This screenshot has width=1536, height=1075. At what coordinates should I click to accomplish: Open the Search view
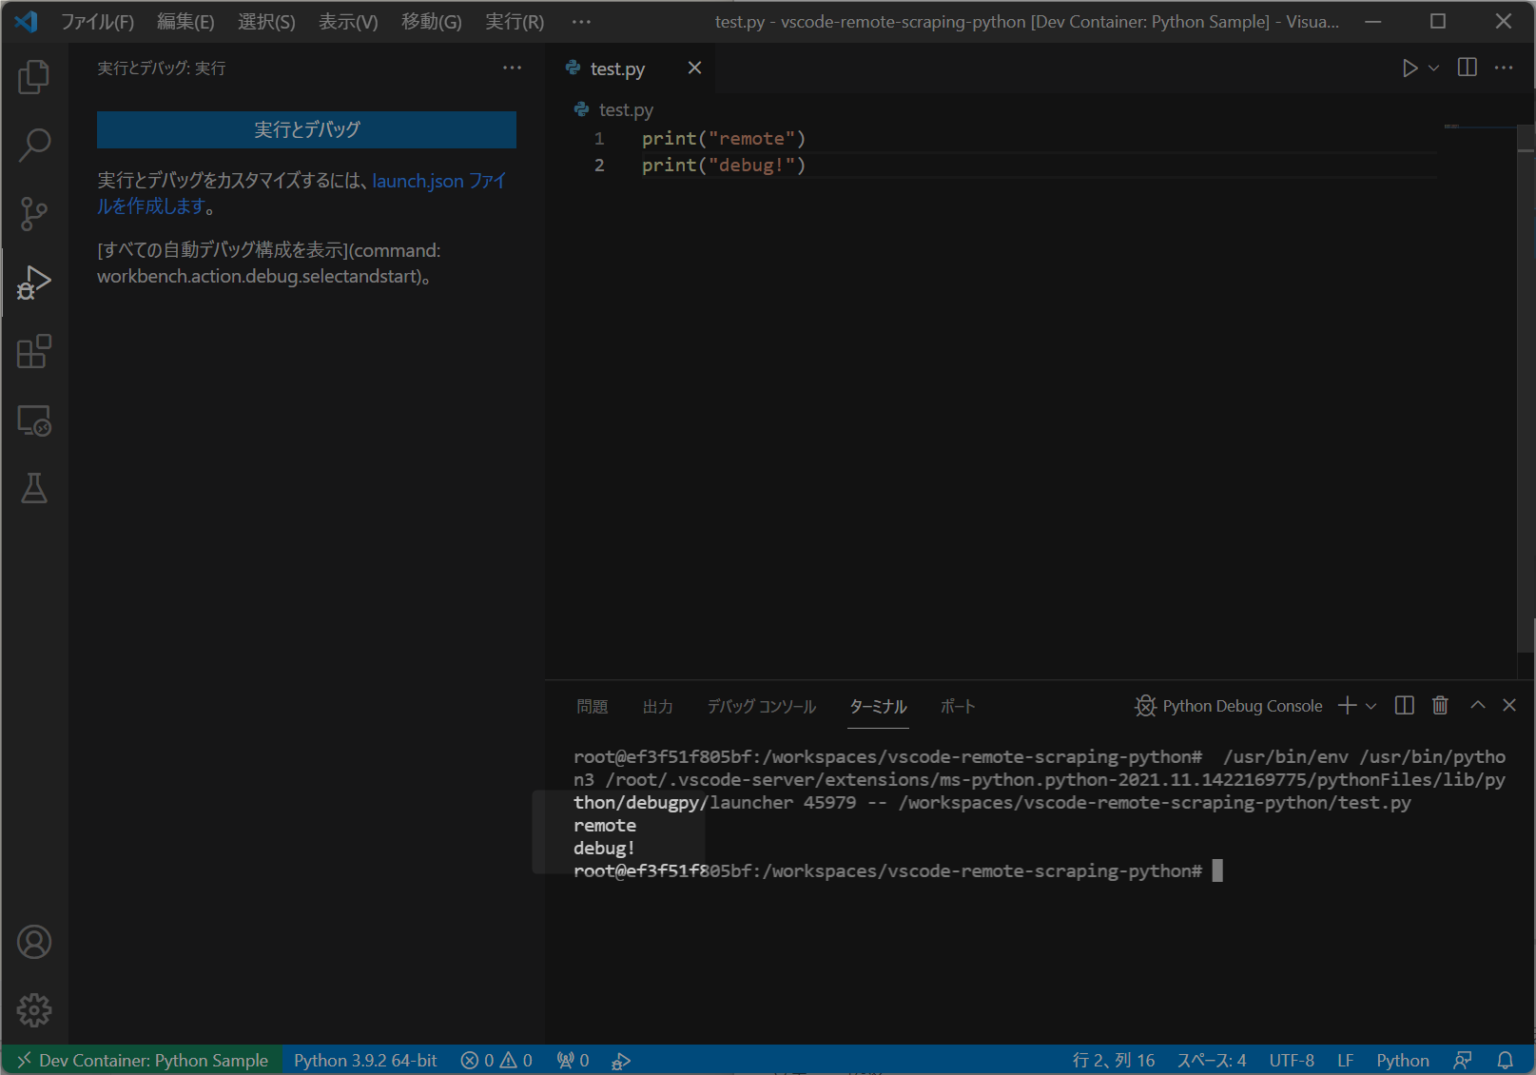[x=34, y=145]
